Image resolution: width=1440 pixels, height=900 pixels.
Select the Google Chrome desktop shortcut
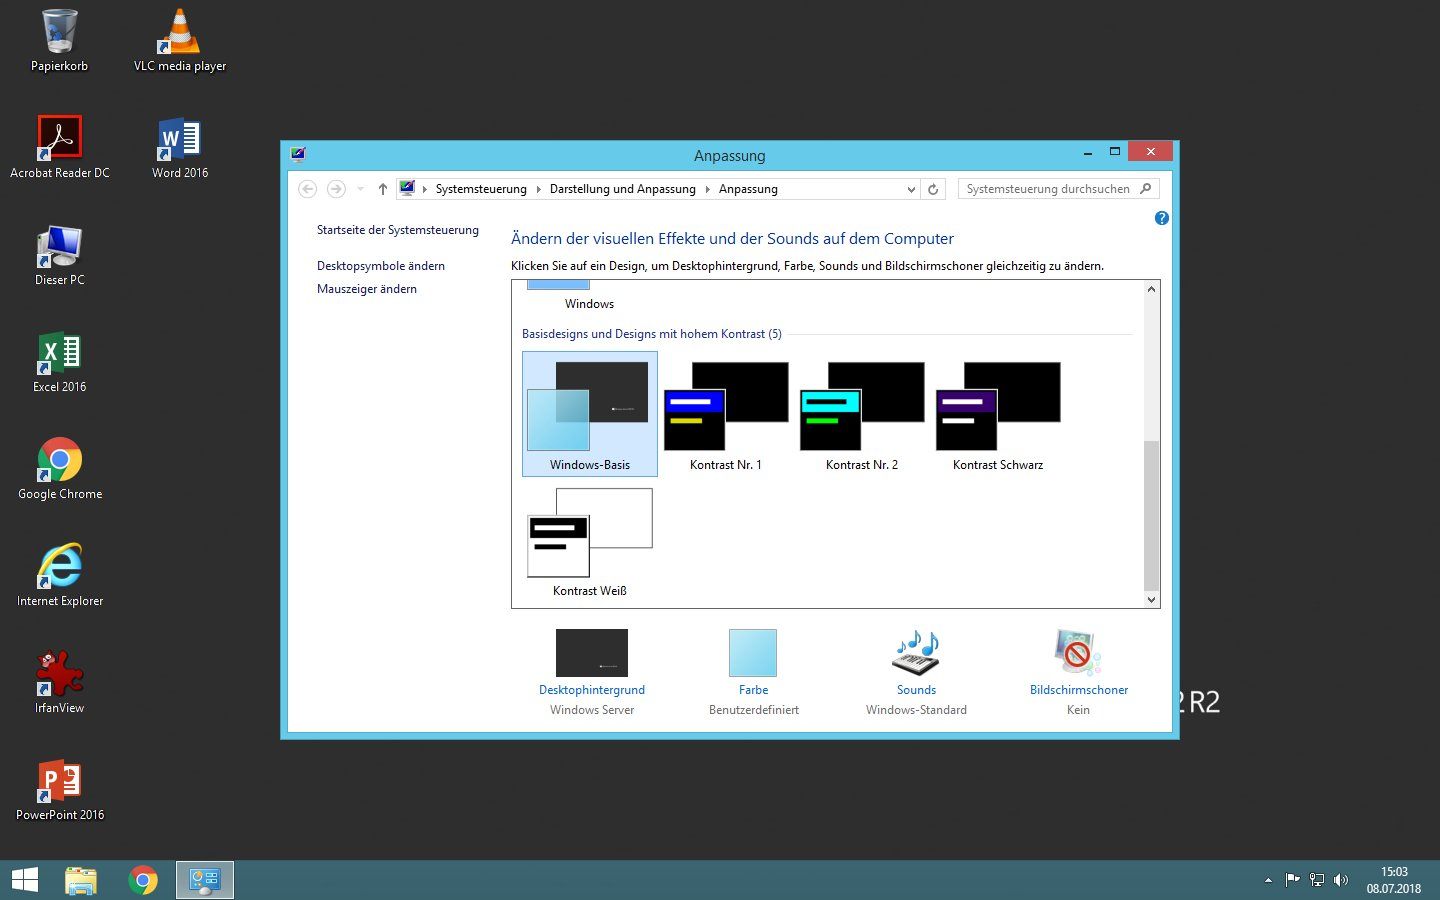[60, 469]
